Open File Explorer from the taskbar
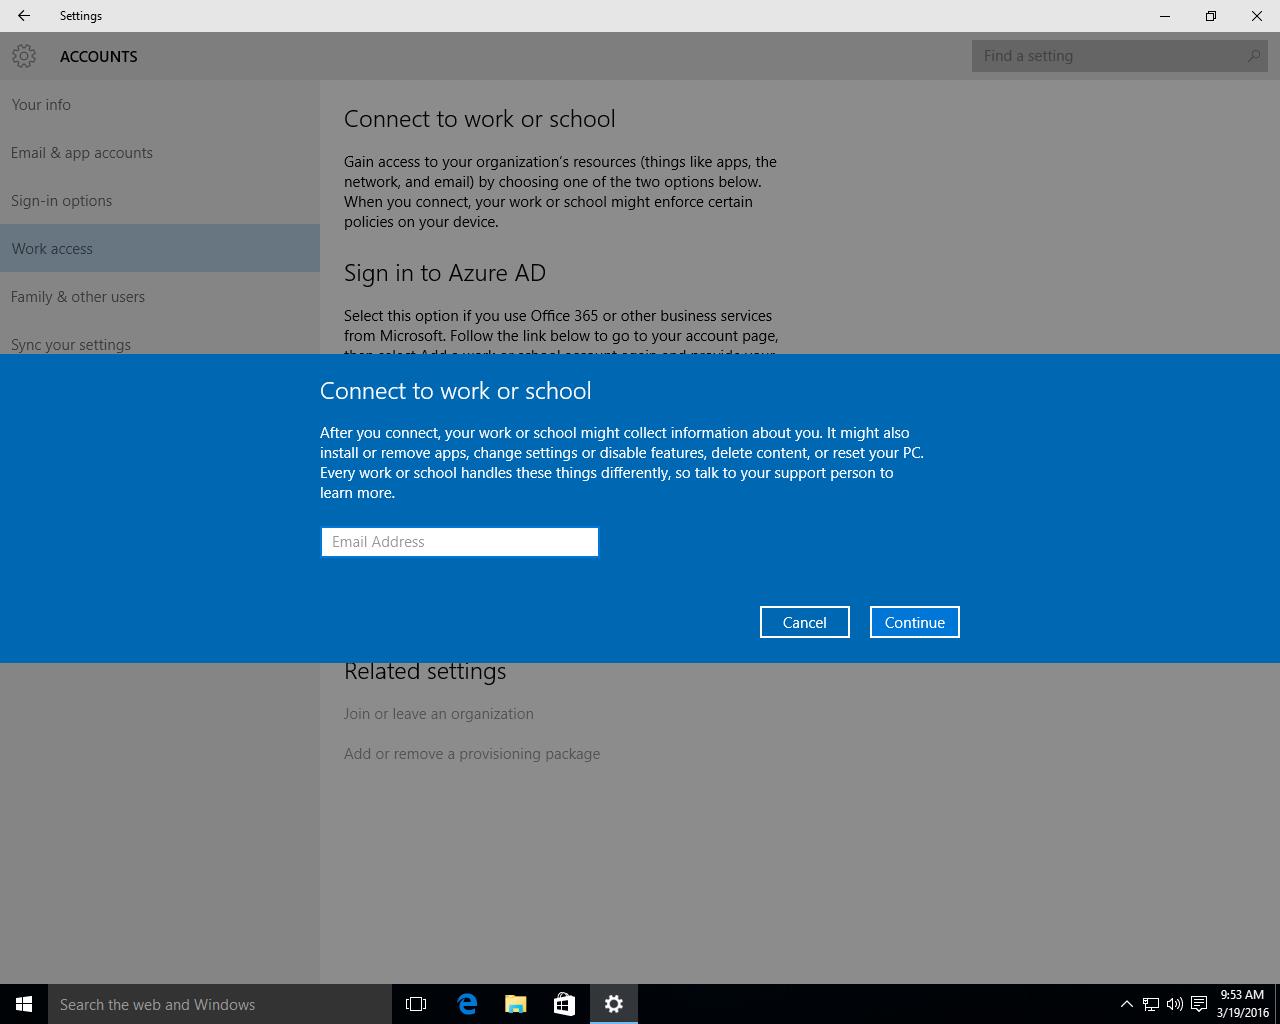Image resolution: width=1280 pixels, height=1024 pixels. click(515, 1004)
